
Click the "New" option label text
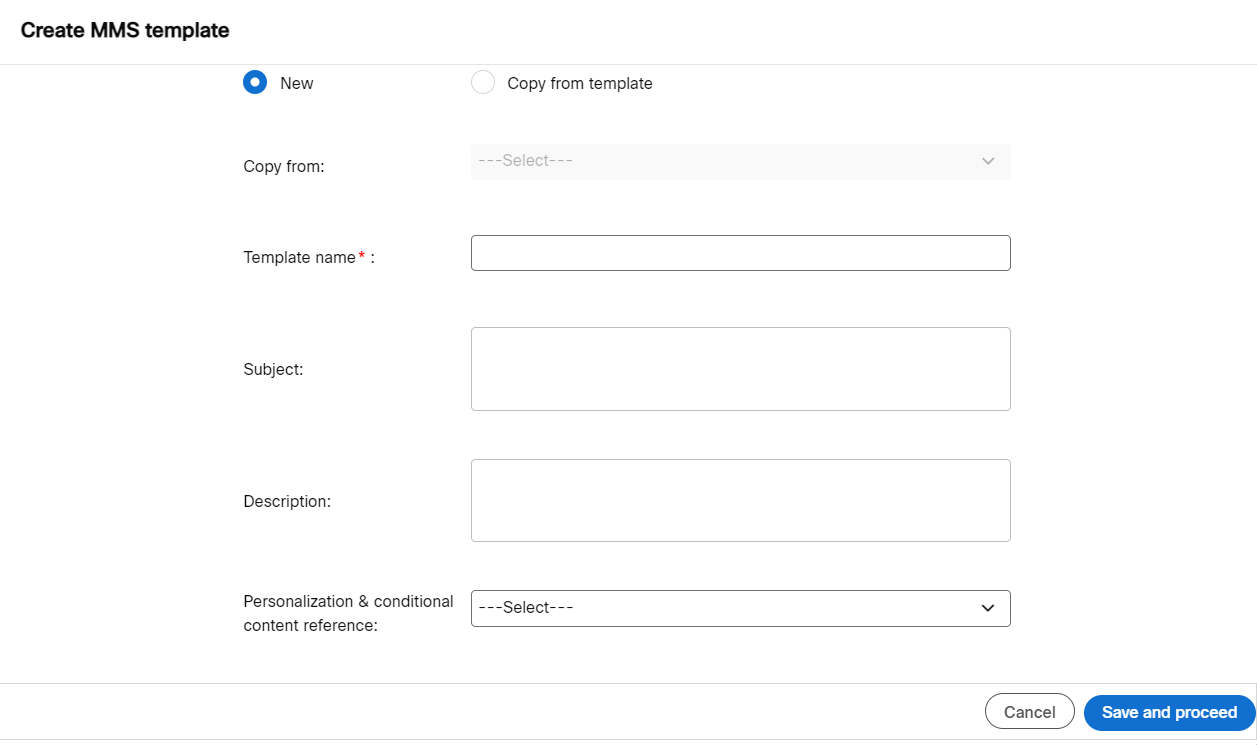pyautogui.click(x=297, y=83)
